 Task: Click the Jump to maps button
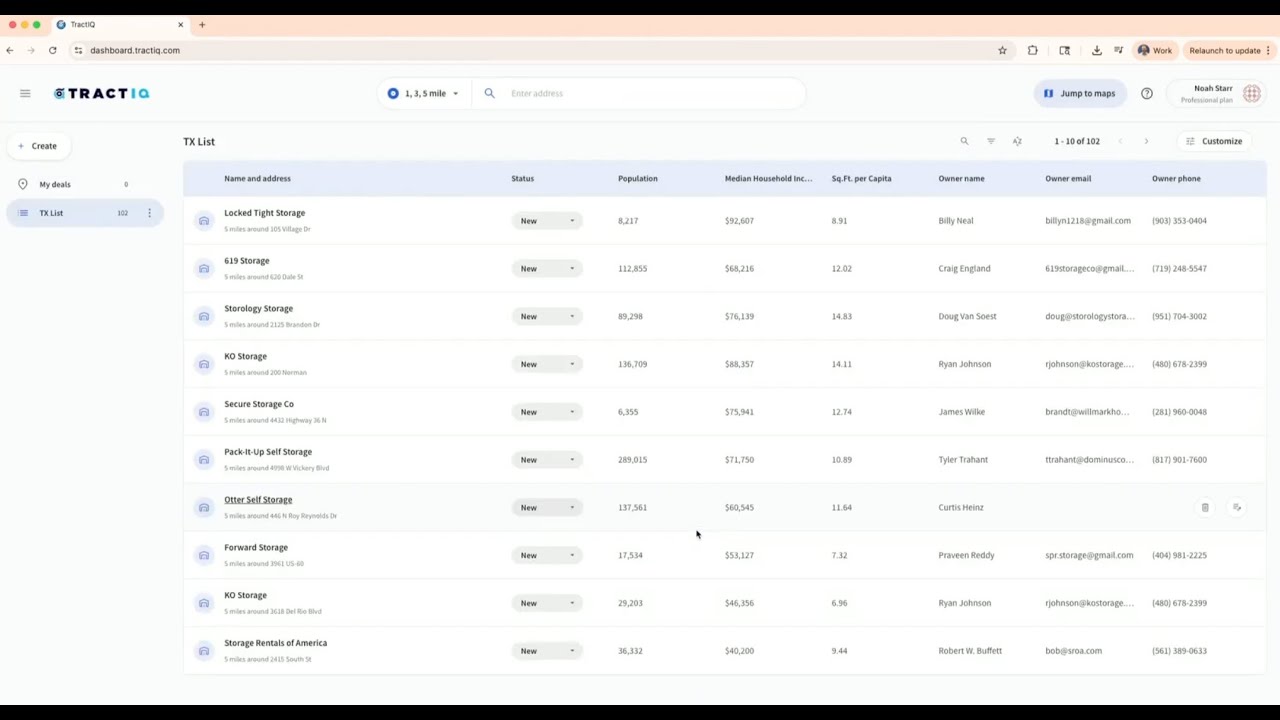[x=1080, y=93]
